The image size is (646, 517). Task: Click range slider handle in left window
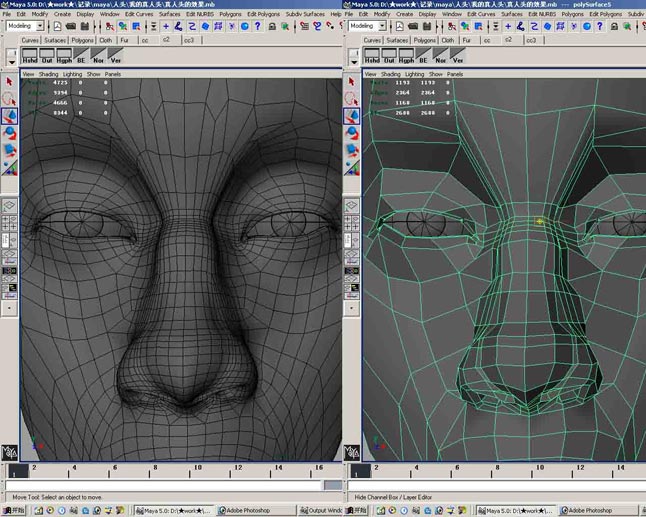click(x=332, y=485)
